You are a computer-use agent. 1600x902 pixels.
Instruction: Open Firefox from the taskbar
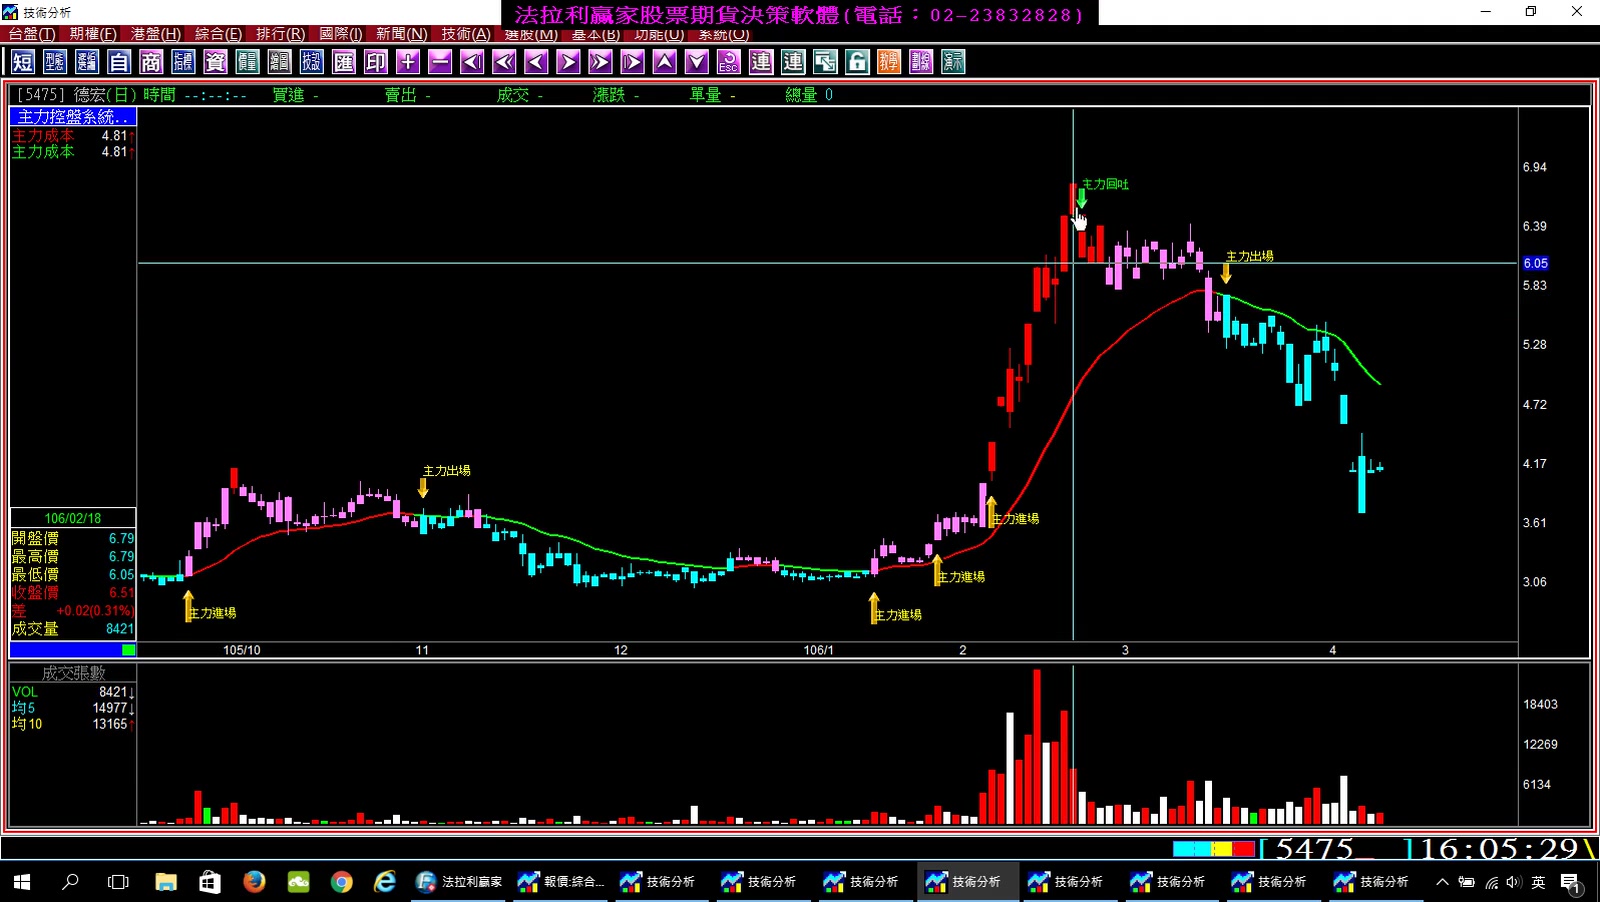[254, 881]
